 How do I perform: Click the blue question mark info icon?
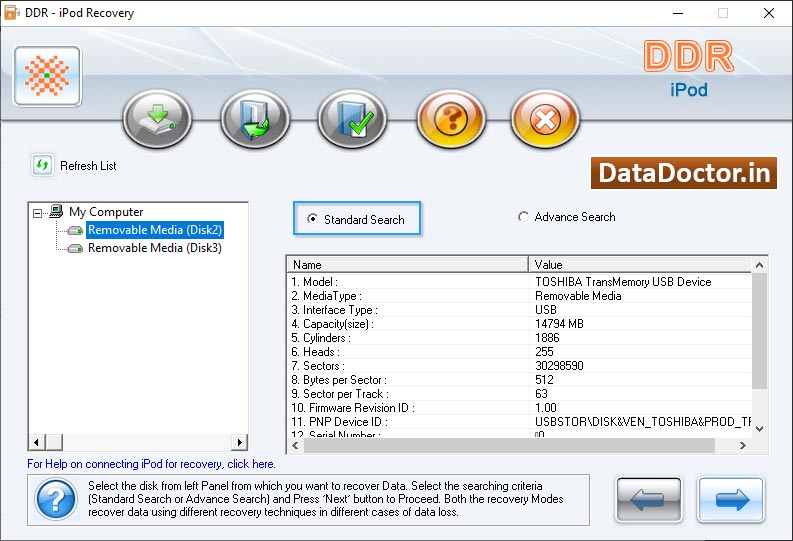pyautogui.click(x=56, y=500)
